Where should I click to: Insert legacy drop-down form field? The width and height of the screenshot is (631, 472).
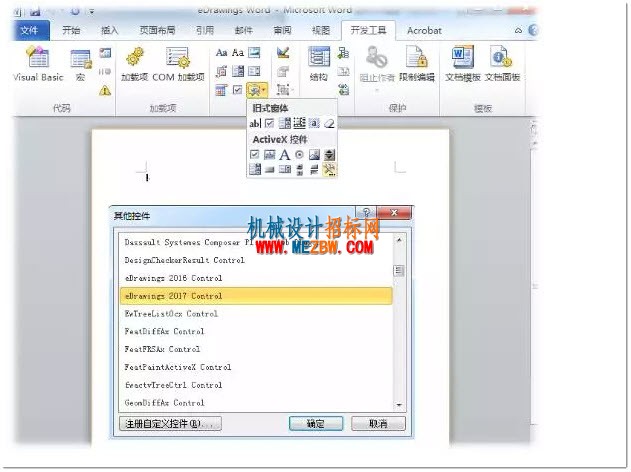click(285, 123)
